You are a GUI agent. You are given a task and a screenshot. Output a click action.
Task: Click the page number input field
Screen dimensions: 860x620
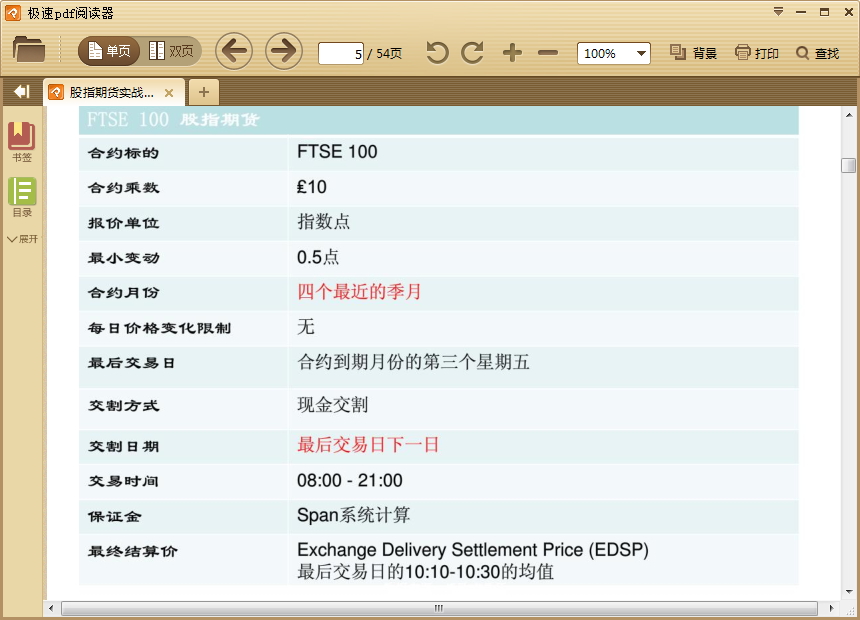click(341, 54)
